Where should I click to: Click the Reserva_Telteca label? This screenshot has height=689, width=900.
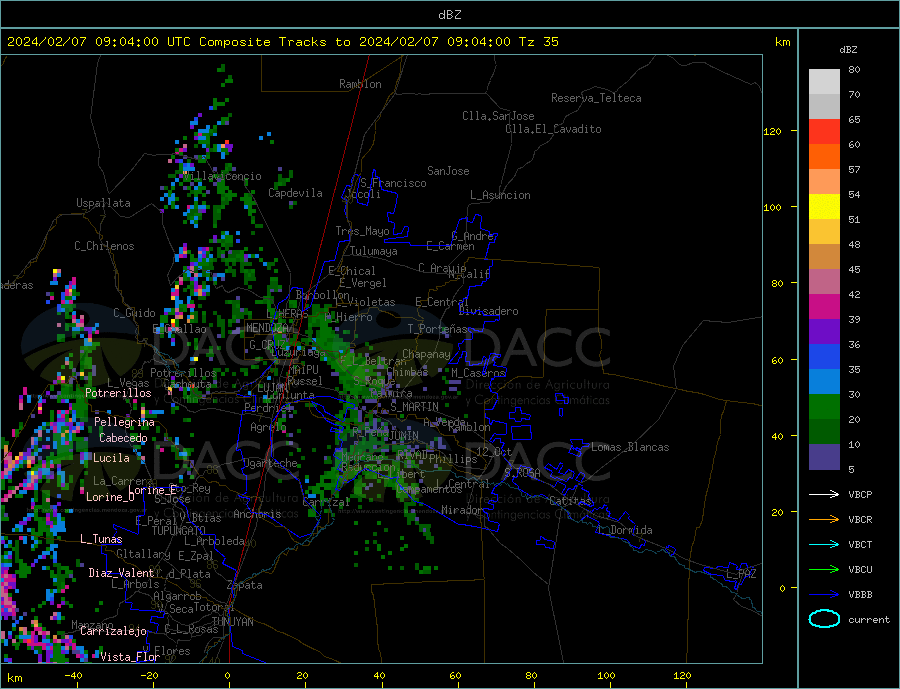[x=596, y=98]
